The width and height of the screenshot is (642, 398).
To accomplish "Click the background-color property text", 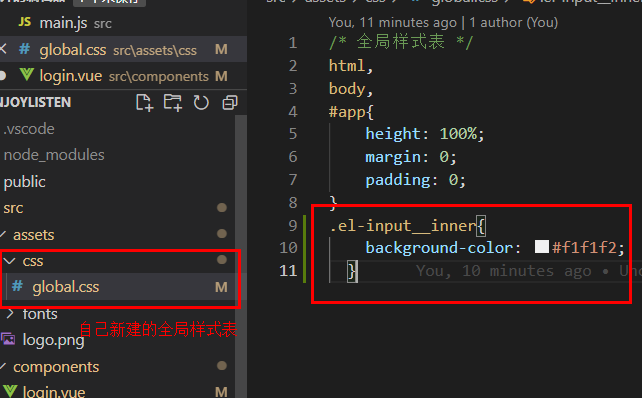I will pos(439,248).
